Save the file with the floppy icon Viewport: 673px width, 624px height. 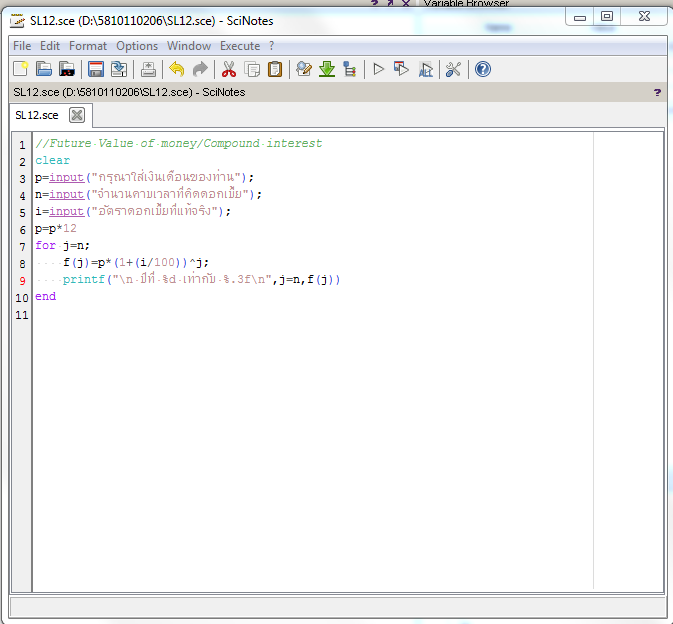tap(96, 69)
